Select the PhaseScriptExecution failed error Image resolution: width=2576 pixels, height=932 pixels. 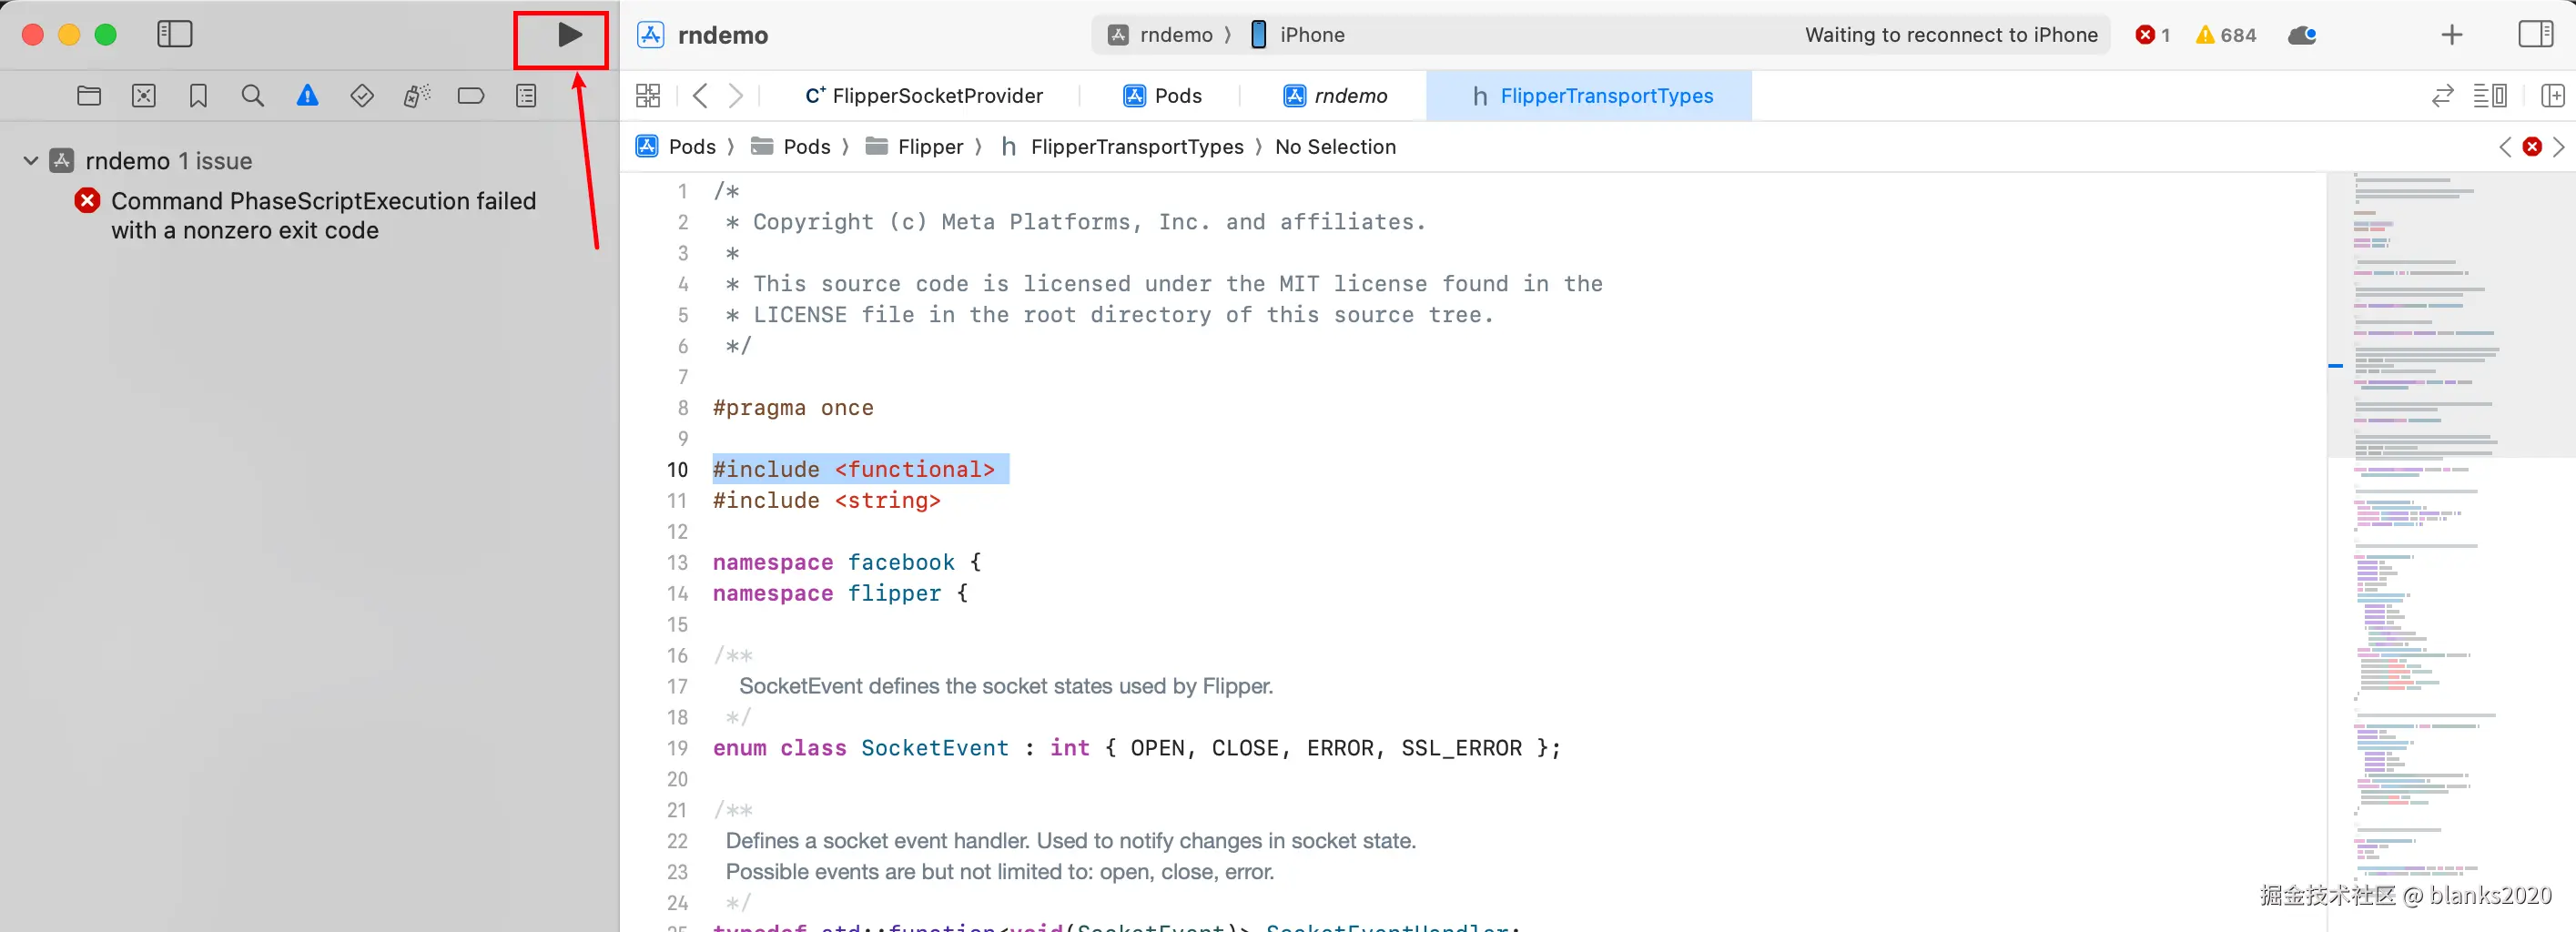pyautogui.click(x=324, y=216)
